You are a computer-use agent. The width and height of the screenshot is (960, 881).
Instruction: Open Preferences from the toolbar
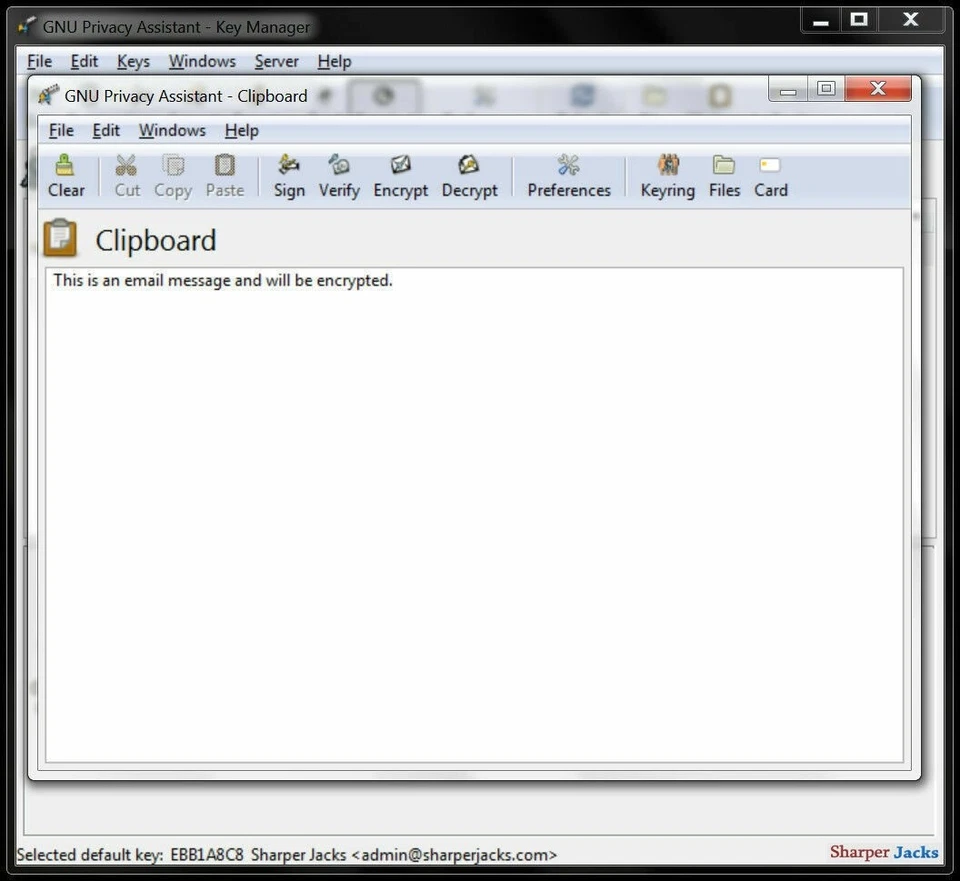click(568, 175)
